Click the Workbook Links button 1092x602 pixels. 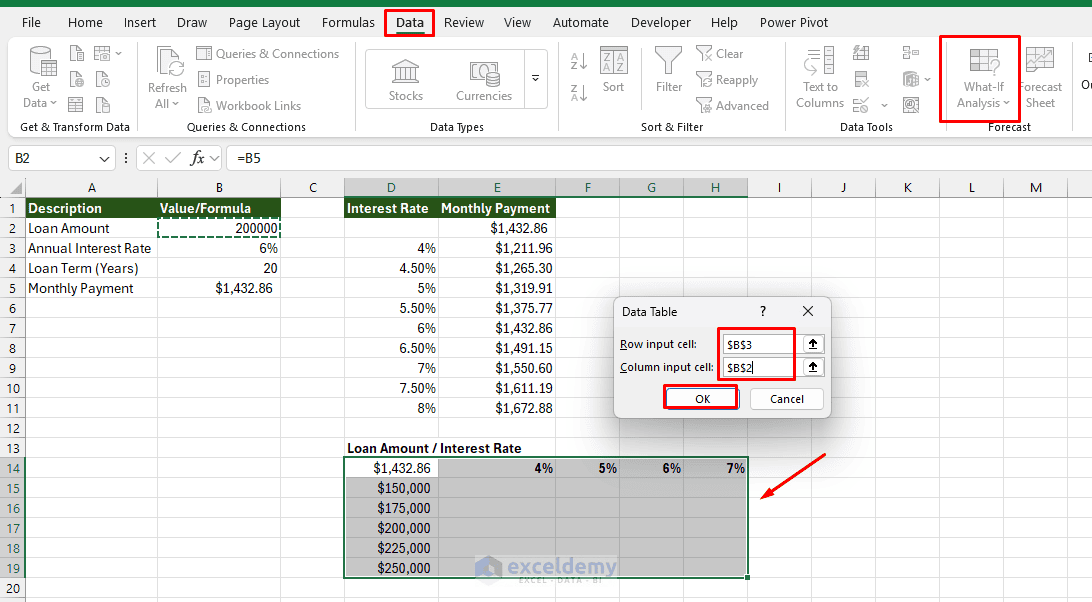[x=249, y=105]
